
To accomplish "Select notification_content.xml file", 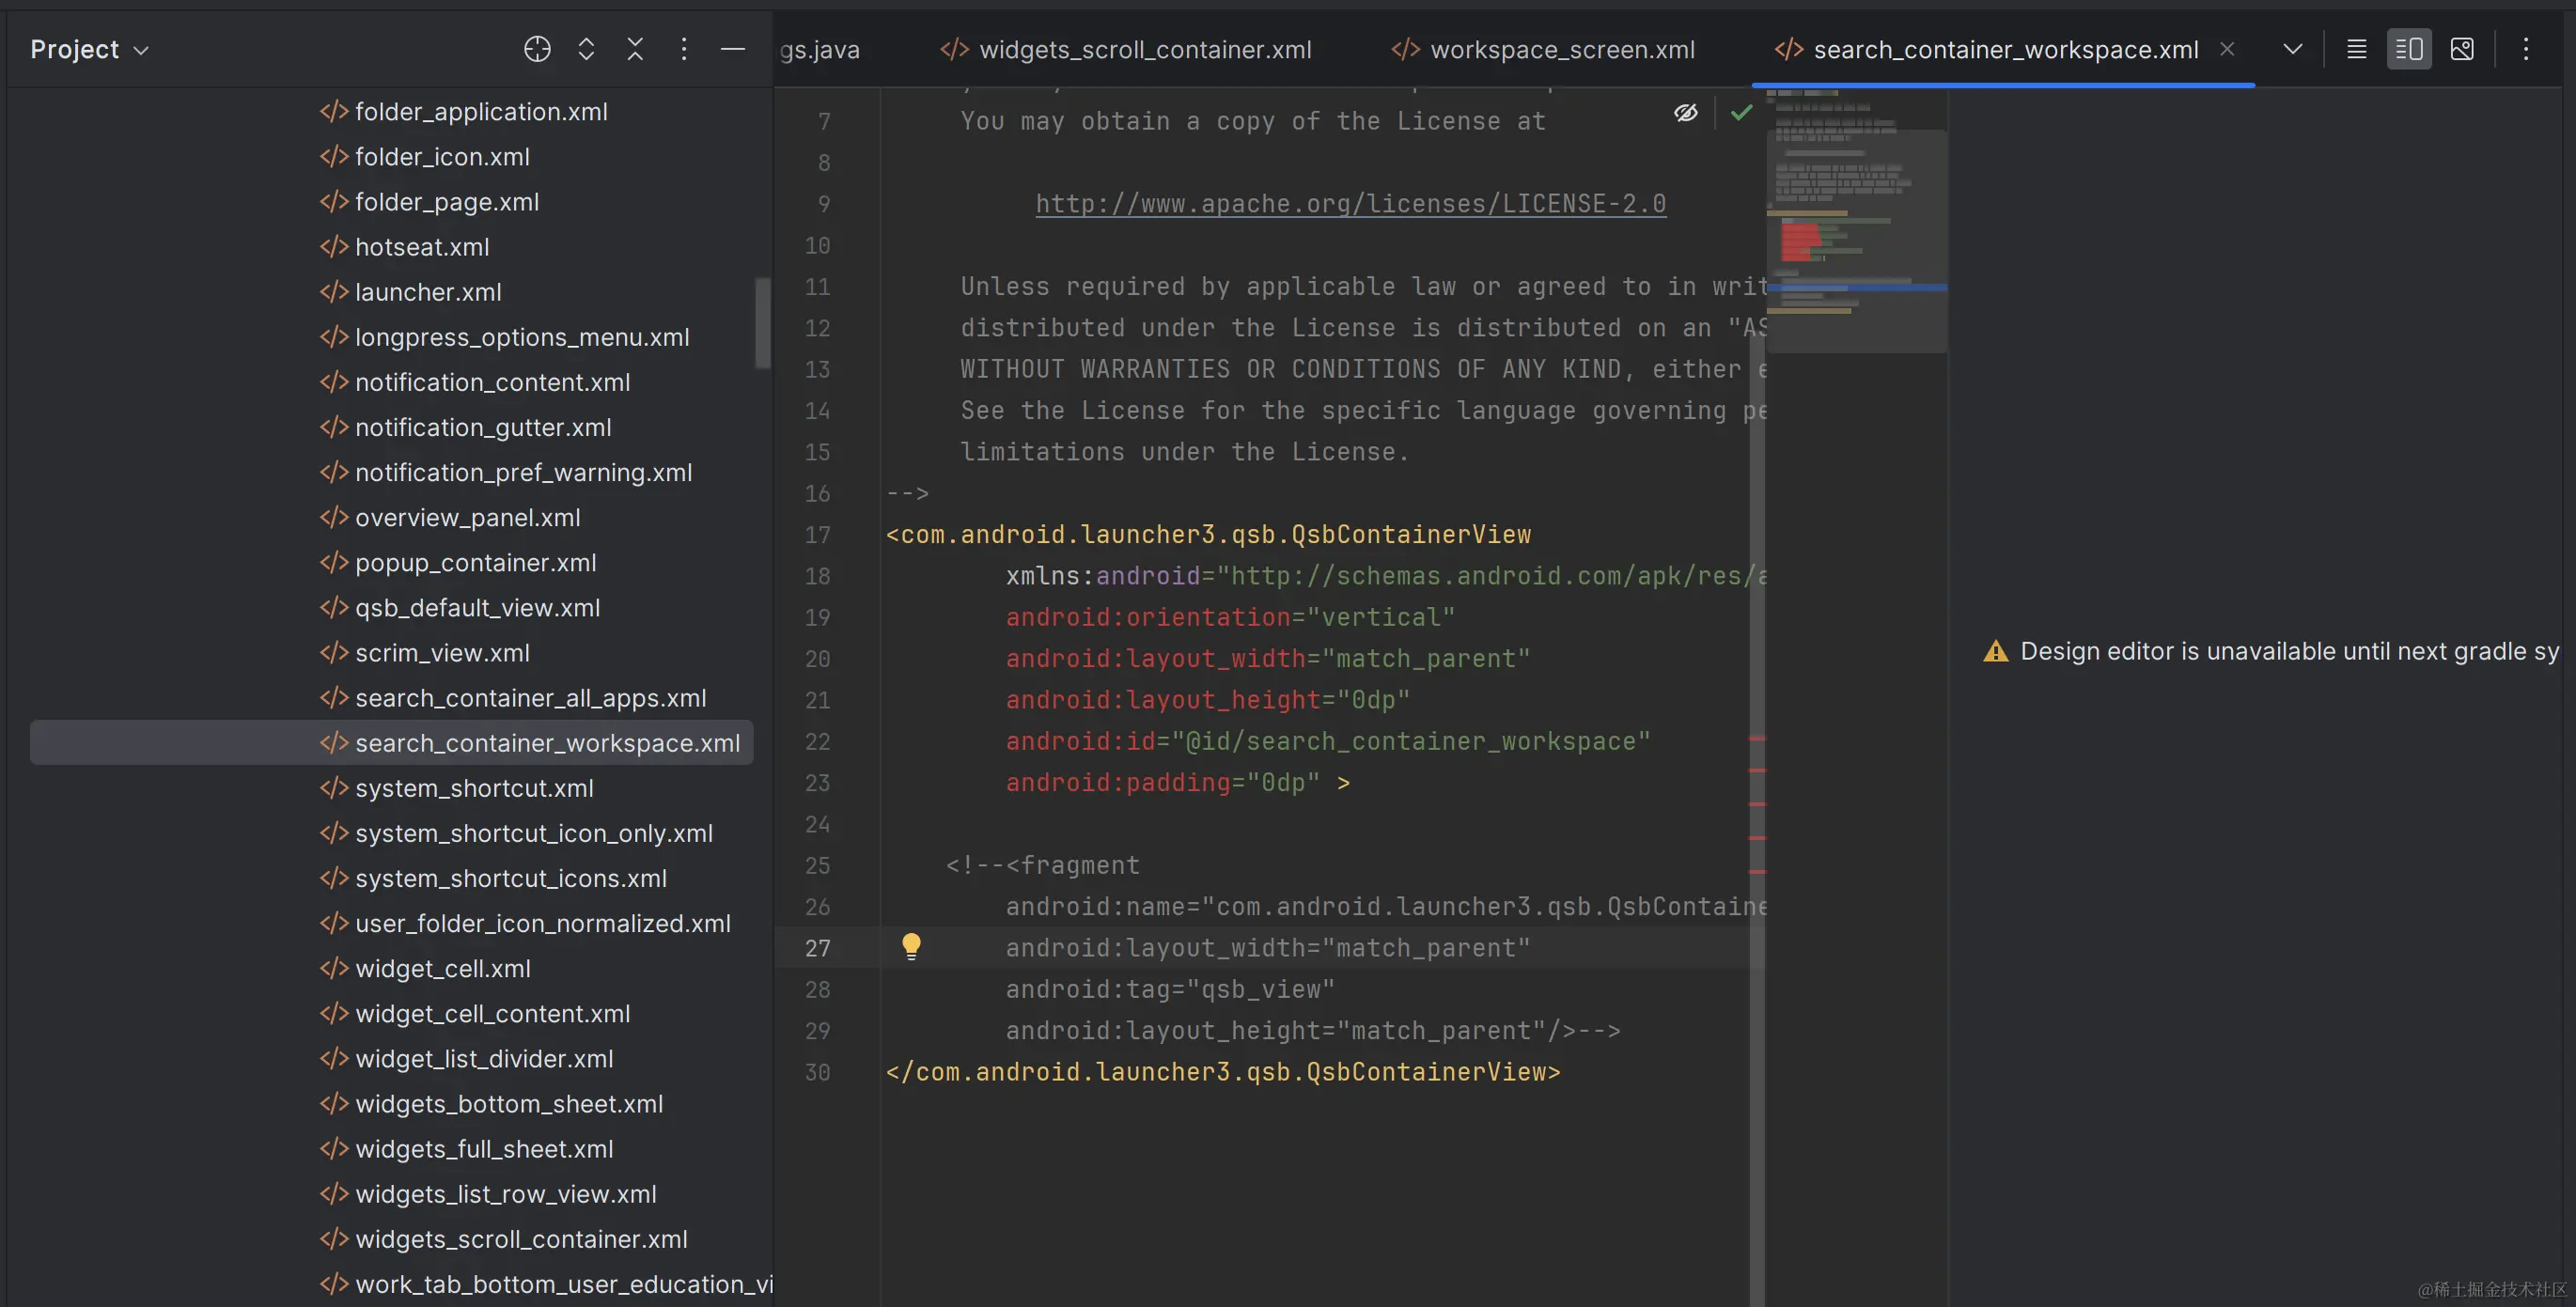I will (x=474, y=382).
